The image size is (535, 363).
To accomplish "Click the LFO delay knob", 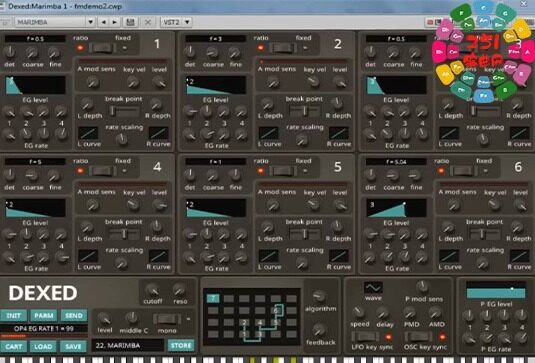I will (x=383, y=312).
